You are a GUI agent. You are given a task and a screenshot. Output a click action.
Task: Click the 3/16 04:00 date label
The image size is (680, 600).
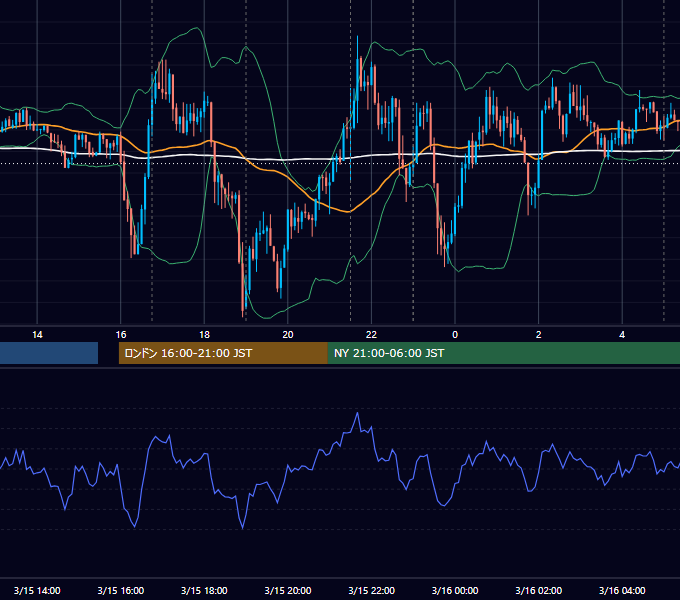pyautogui.click(x=622, y=590)
